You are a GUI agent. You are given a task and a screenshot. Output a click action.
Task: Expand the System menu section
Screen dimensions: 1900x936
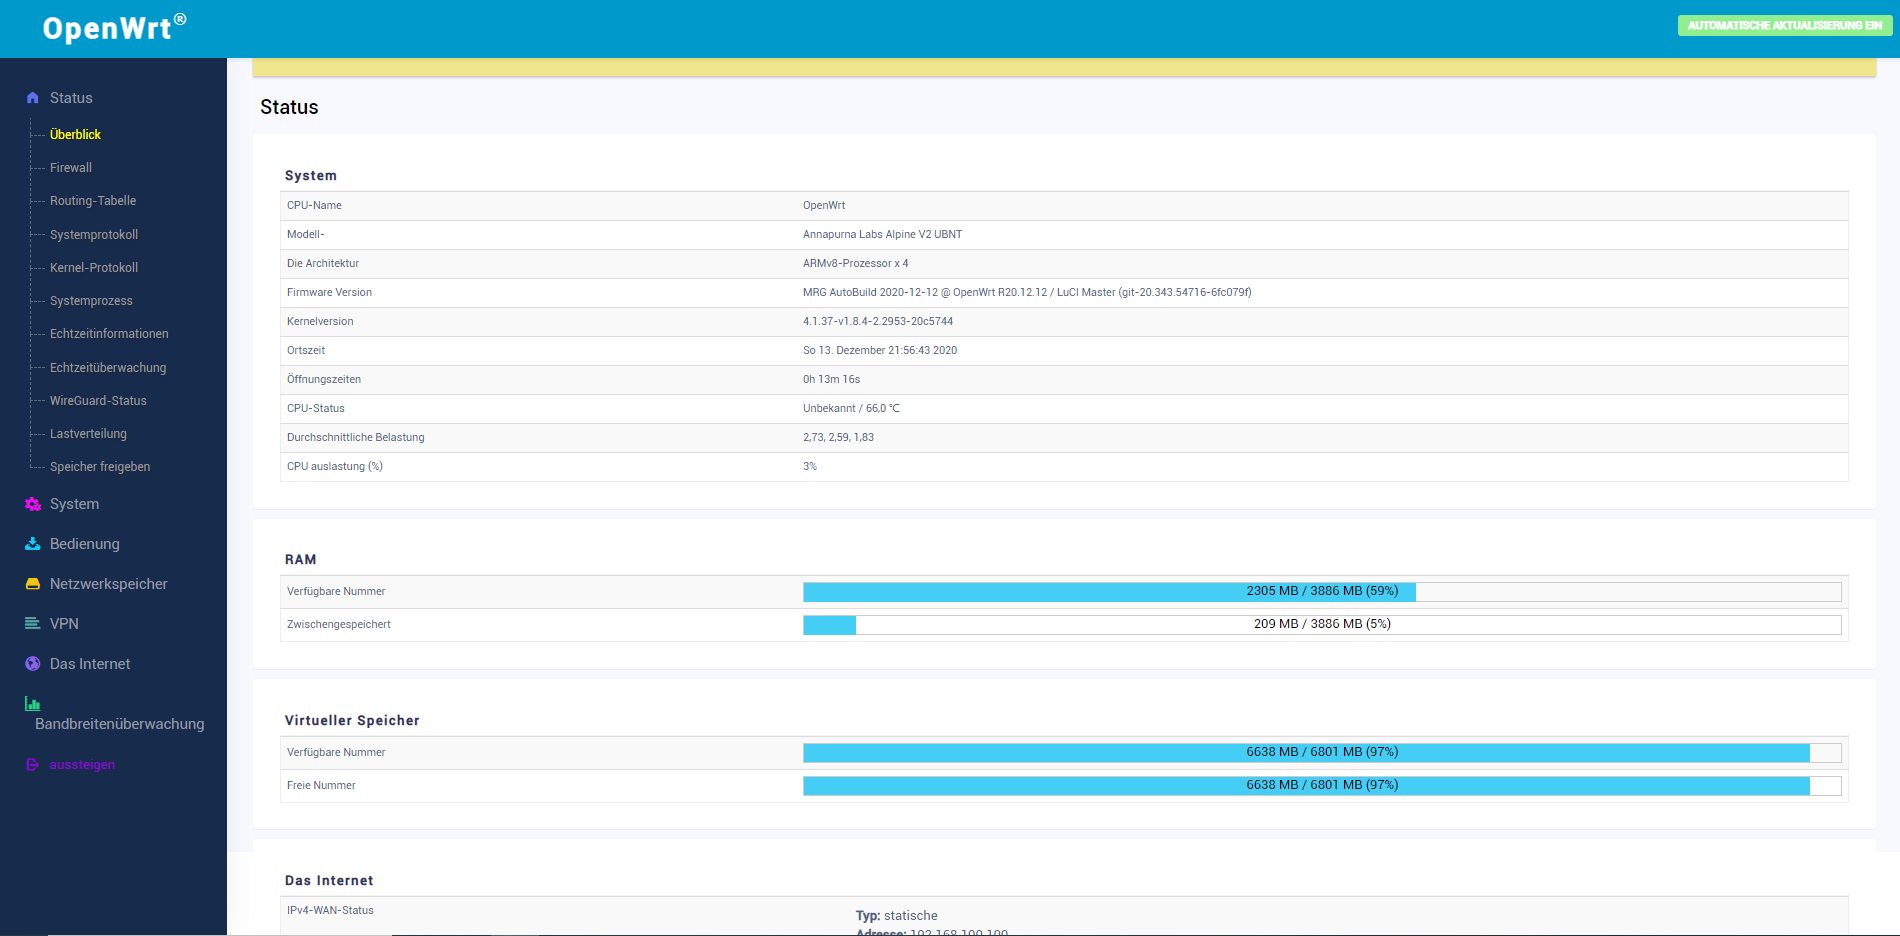[x=73, y=503]
